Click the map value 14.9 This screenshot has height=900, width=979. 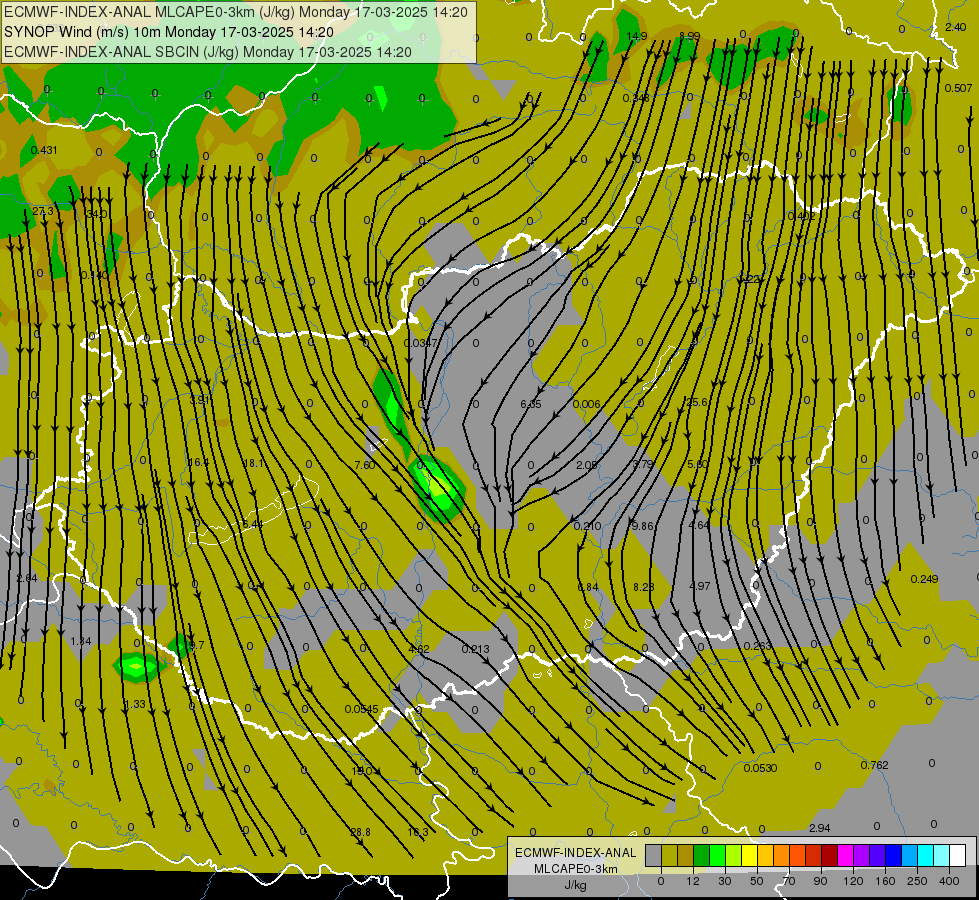(636, 36)
